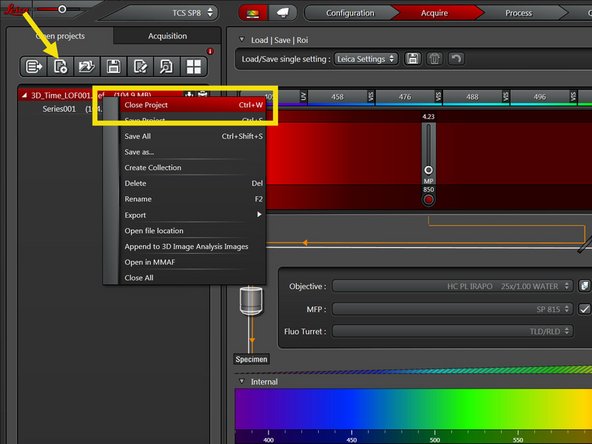Click the Internal spectrum color bar
This screenshot has height=444, width=592.
pyautogui.click(x=413, y=409)
